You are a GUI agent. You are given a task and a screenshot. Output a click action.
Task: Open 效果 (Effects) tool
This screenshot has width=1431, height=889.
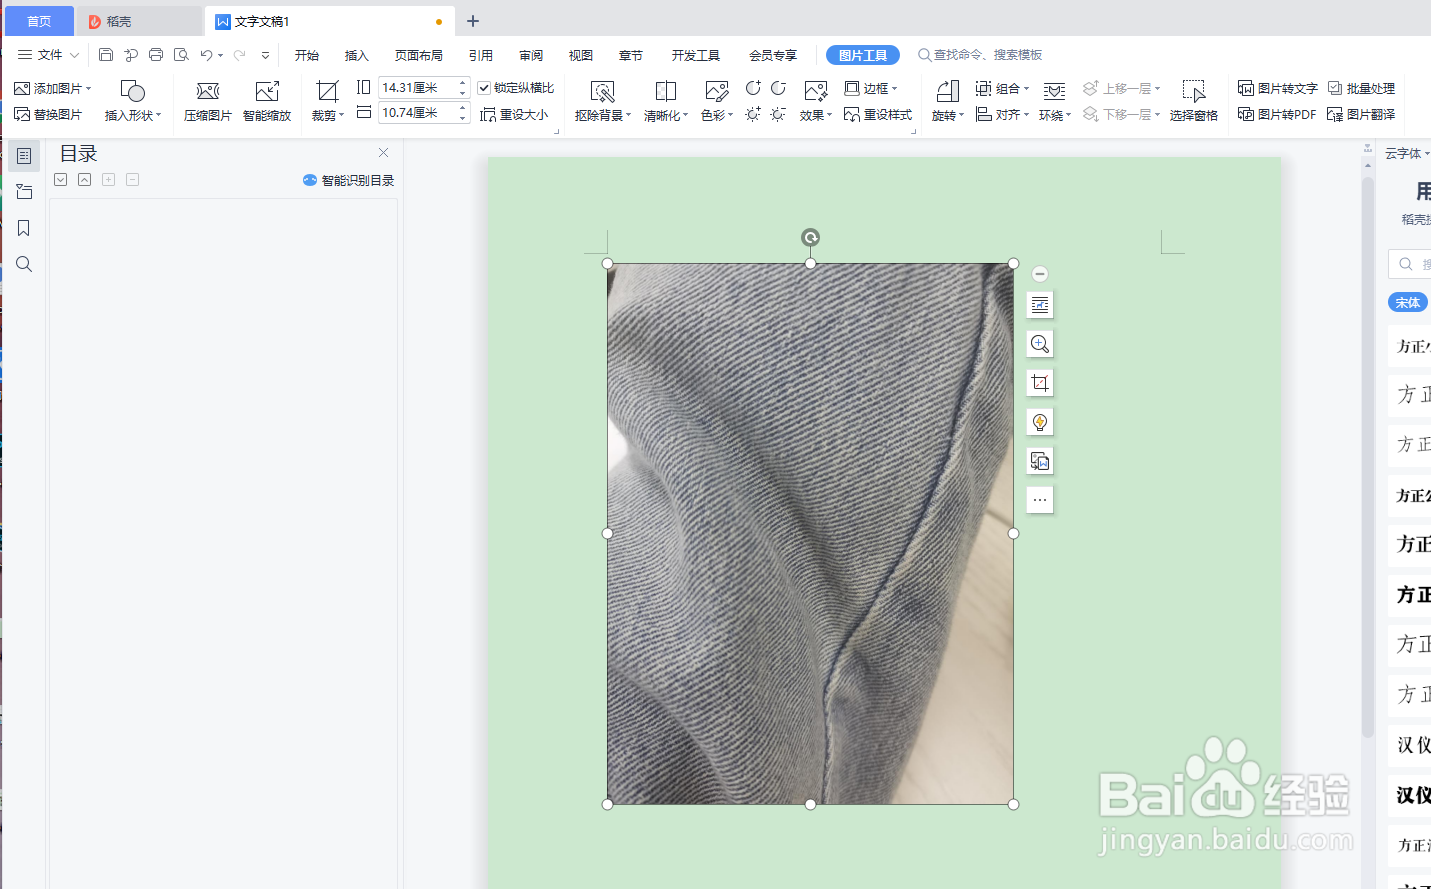point(815,102)
